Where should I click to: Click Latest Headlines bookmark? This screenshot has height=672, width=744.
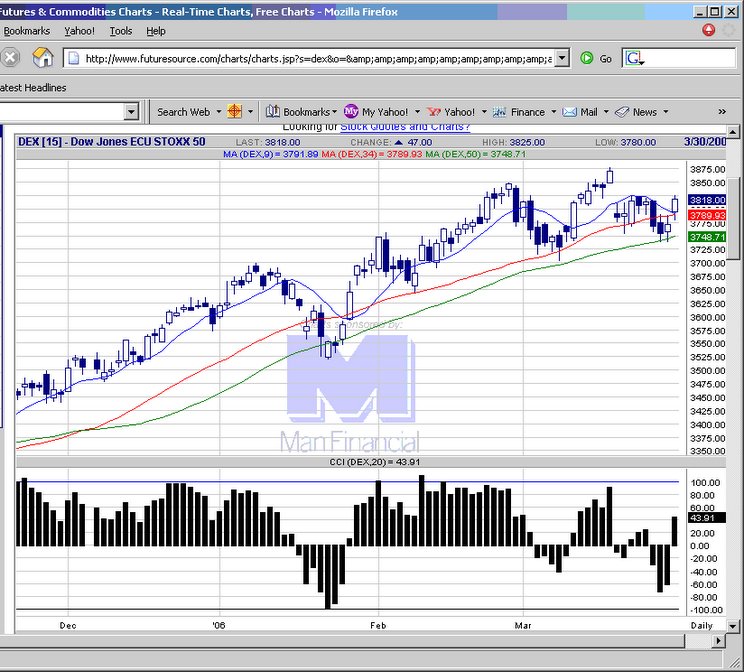pos(33,88)
